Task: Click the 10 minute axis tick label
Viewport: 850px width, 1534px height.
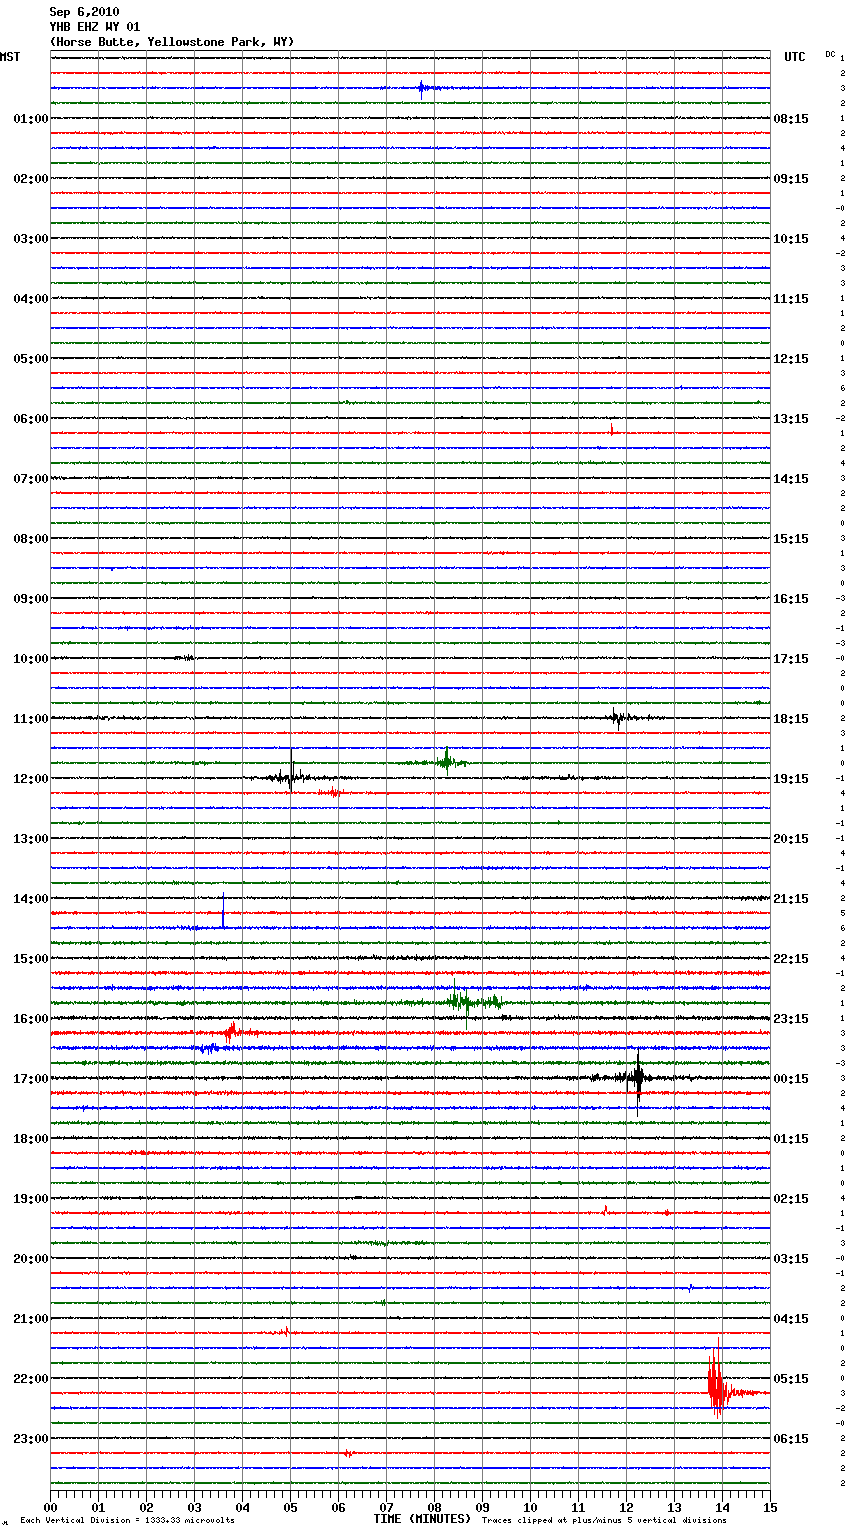Action: (x=530, y=1507)
